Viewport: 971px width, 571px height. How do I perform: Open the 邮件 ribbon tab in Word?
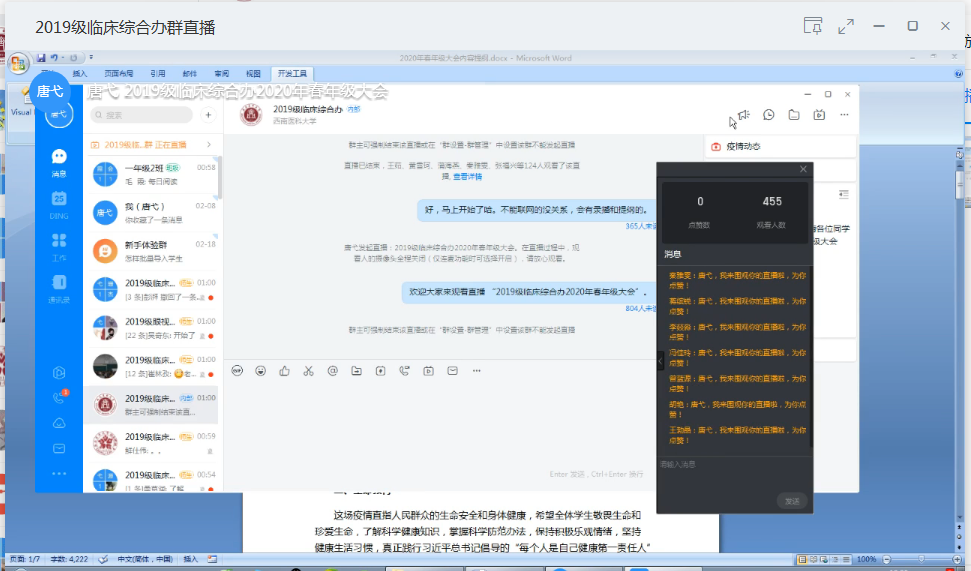pyautogui.click(x=189, y=74)
